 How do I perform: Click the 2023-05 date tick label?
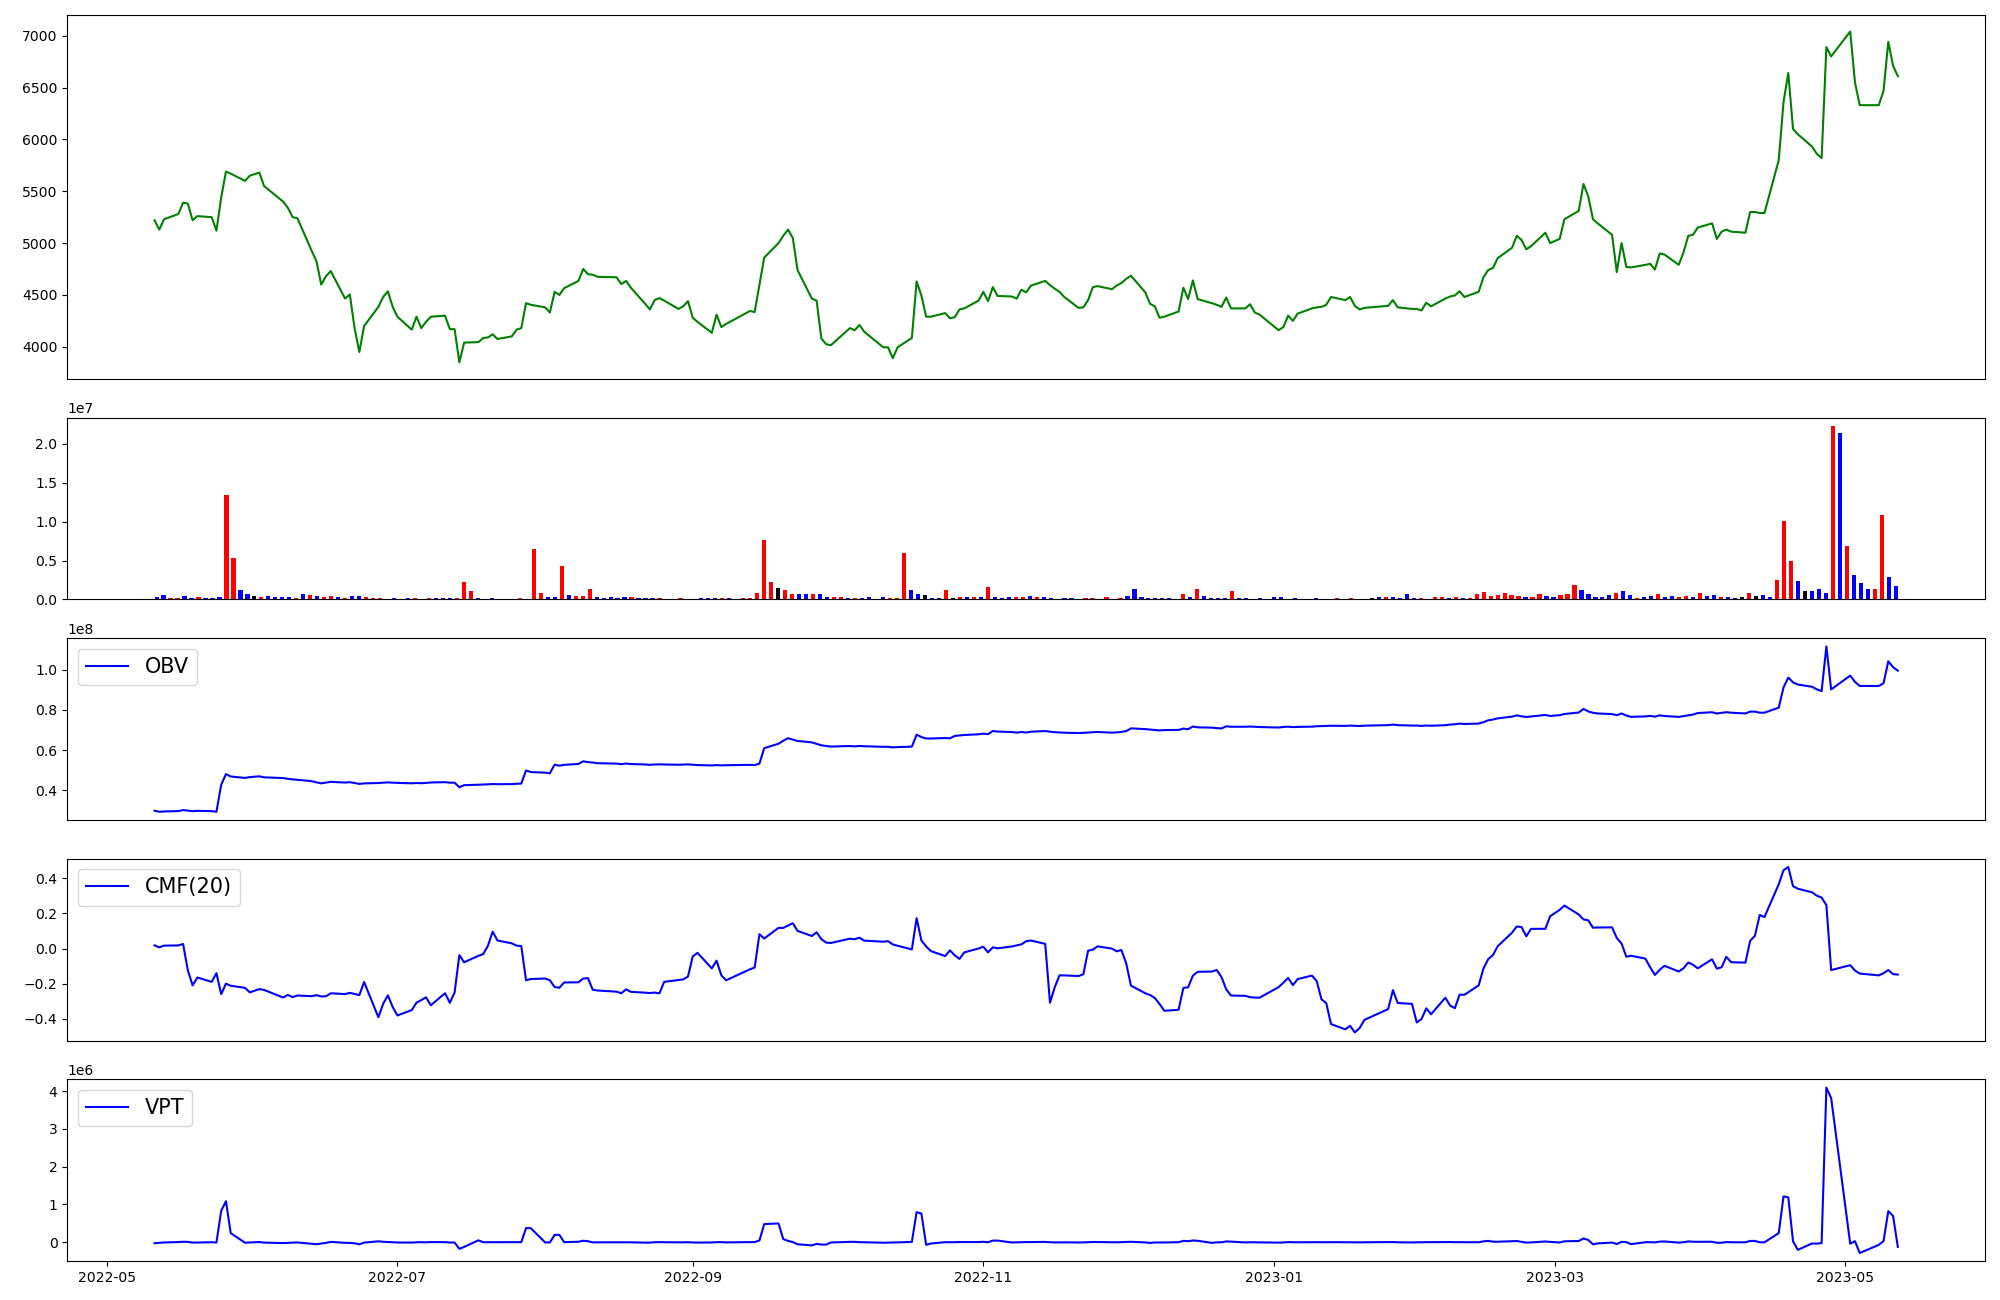tap(1846, 1277)
